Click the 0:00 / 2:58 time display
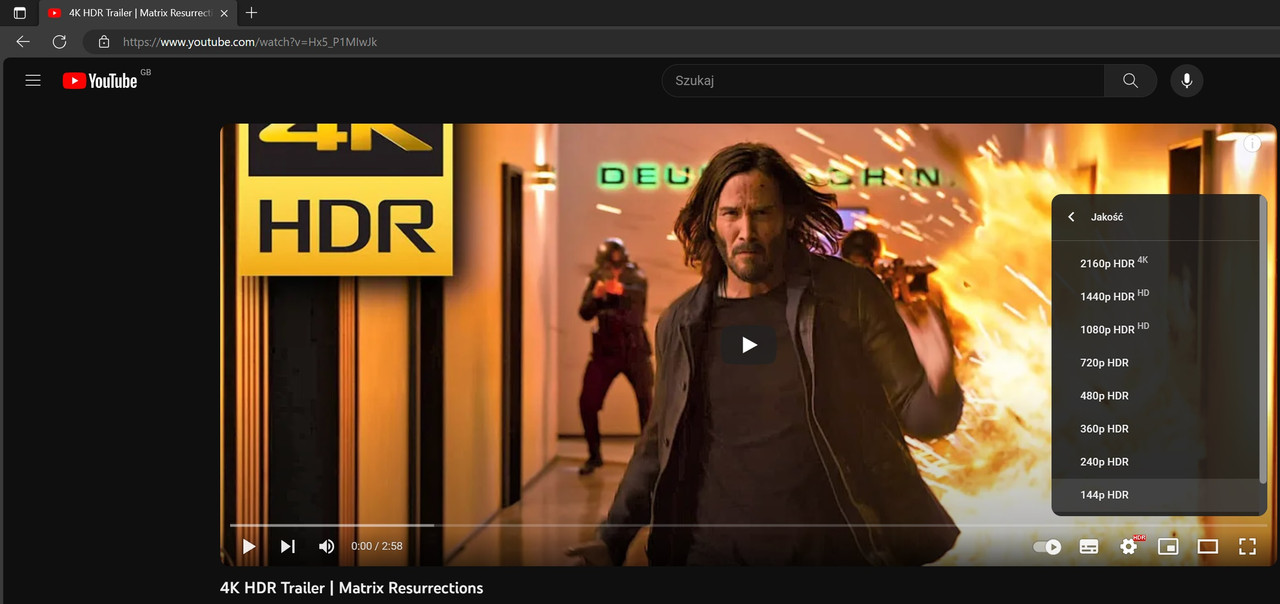This screenshot has height=604, width=1280. (x=377, y=546)
